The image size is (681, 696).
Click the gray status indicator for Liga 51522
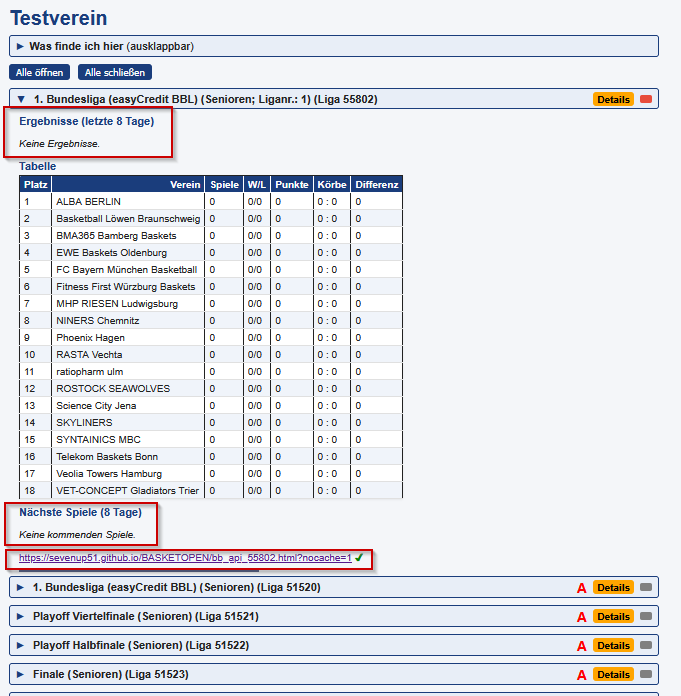[646, 645]
